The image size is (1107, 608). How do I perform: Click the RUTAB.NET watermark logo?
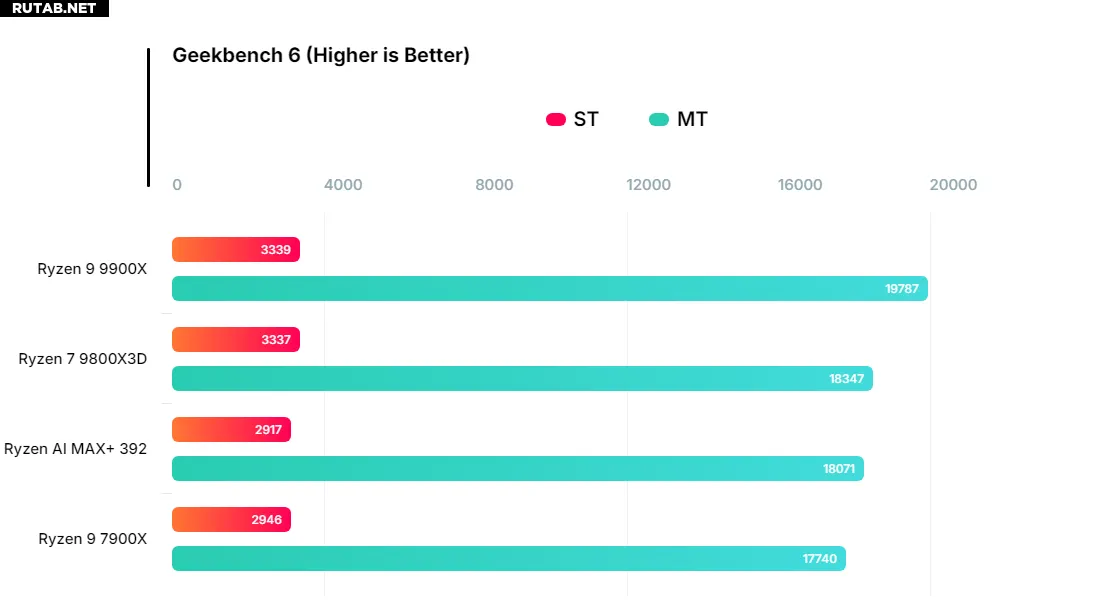coord(54,8)
